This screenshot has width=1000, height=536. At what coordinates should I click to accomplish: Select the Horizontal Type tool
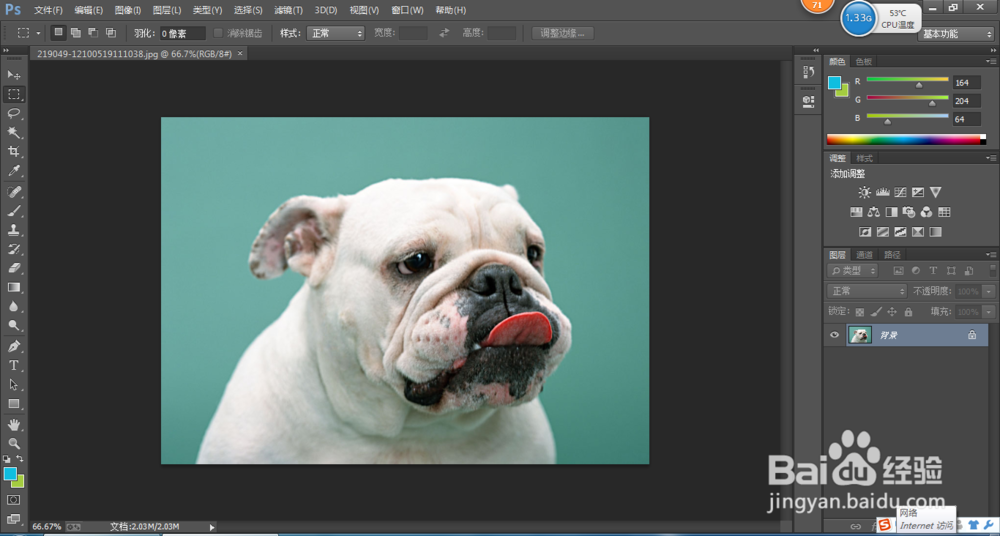click(x=14, y=365)
